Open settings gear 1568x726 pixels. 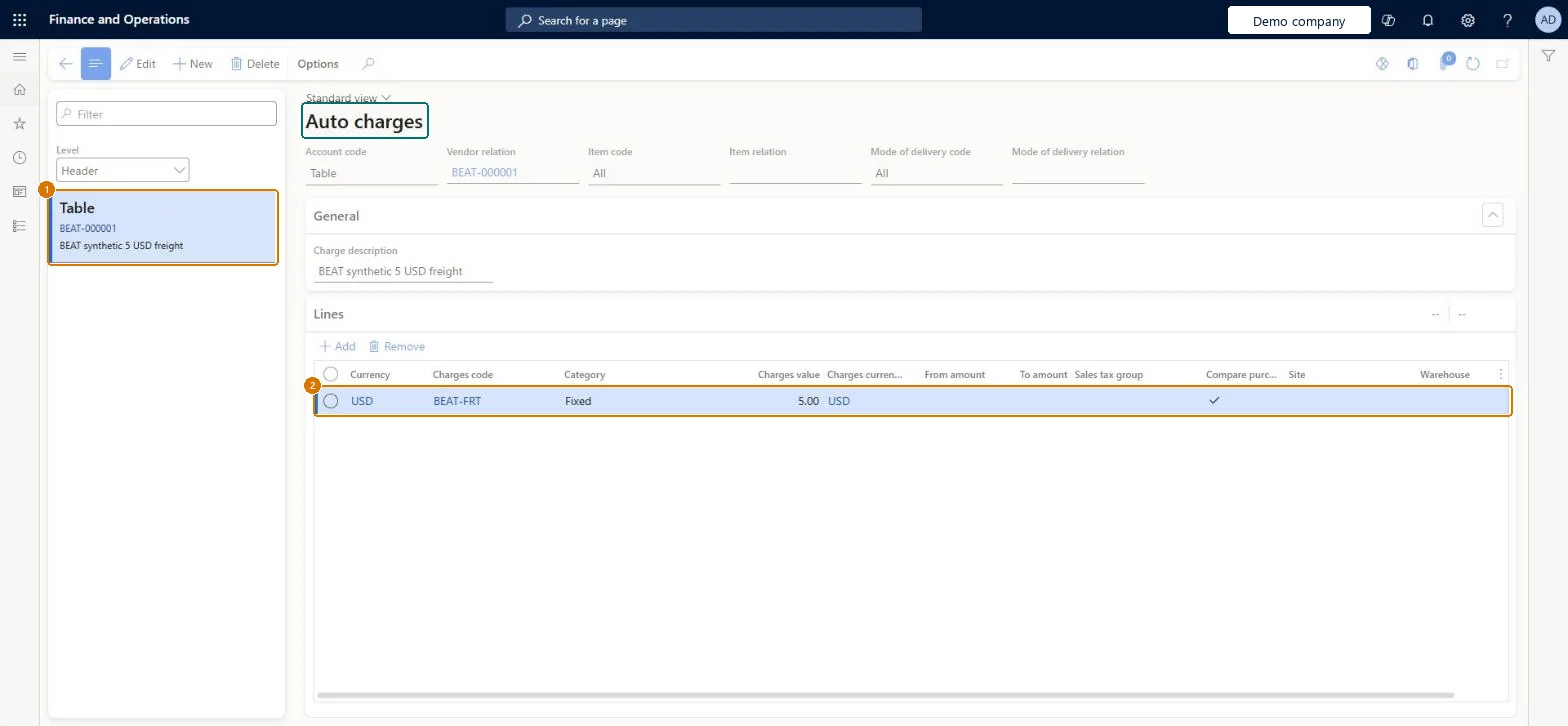click(1468, 20)
